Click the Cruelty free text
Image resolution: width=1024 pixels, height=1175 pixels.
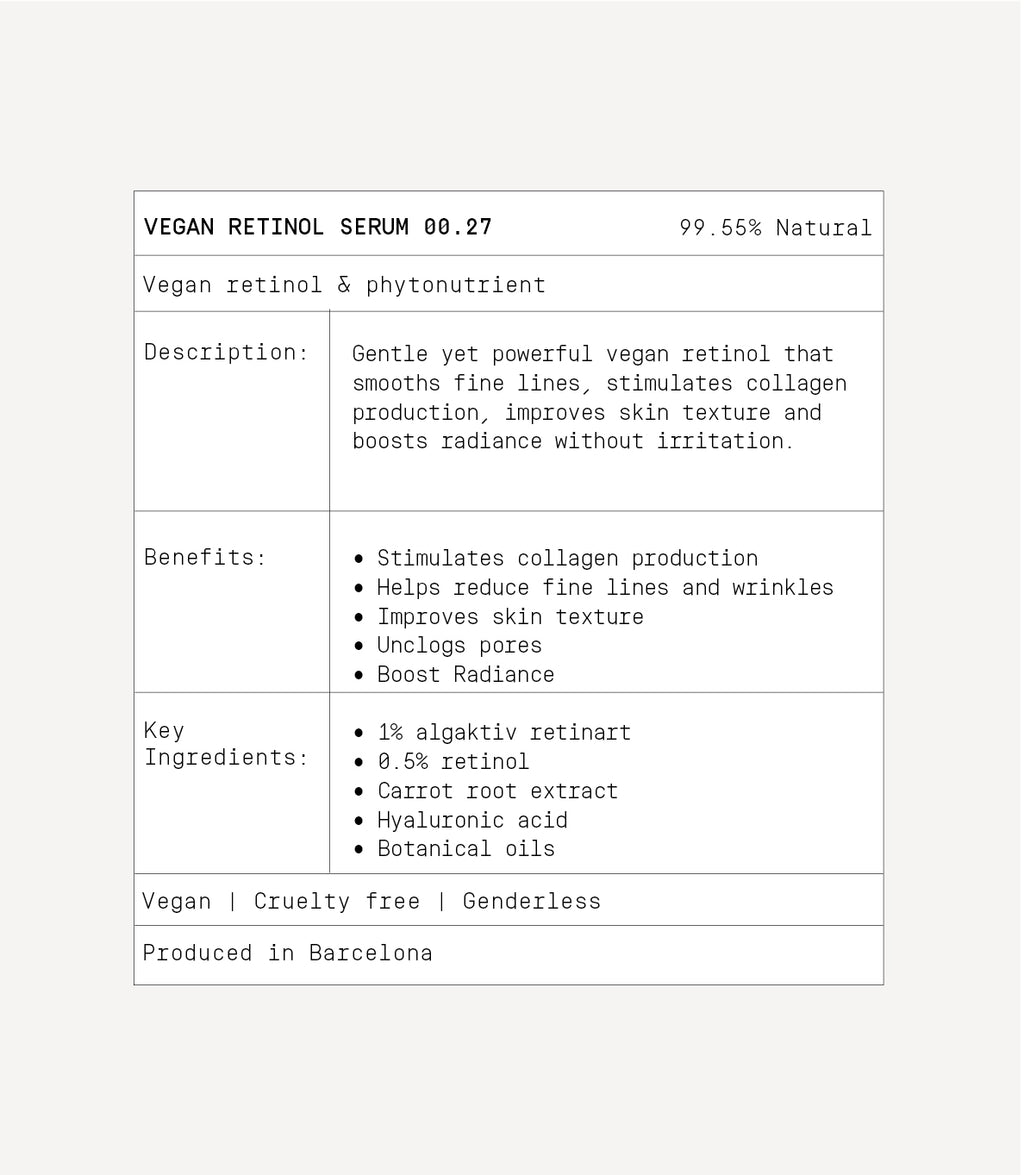click(336, 901)
